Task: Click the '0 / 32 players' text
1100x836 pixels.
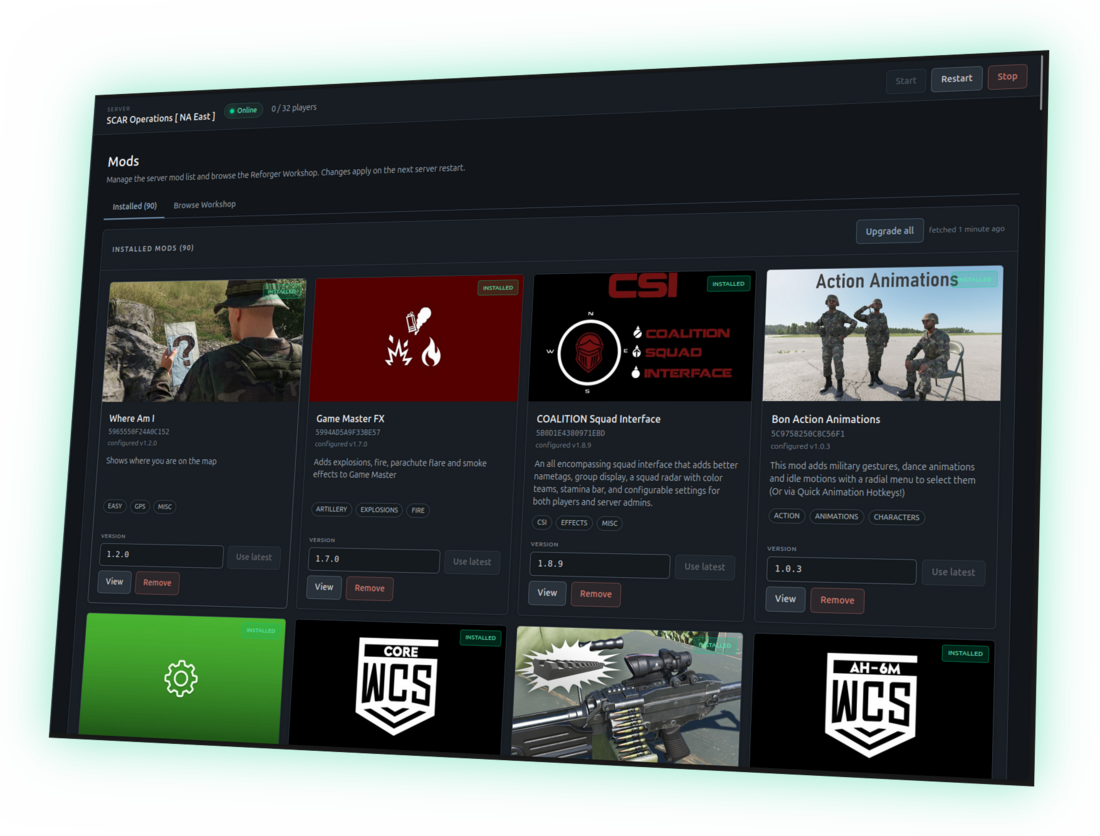Action: pyautogui.click(x=294, y=108)
